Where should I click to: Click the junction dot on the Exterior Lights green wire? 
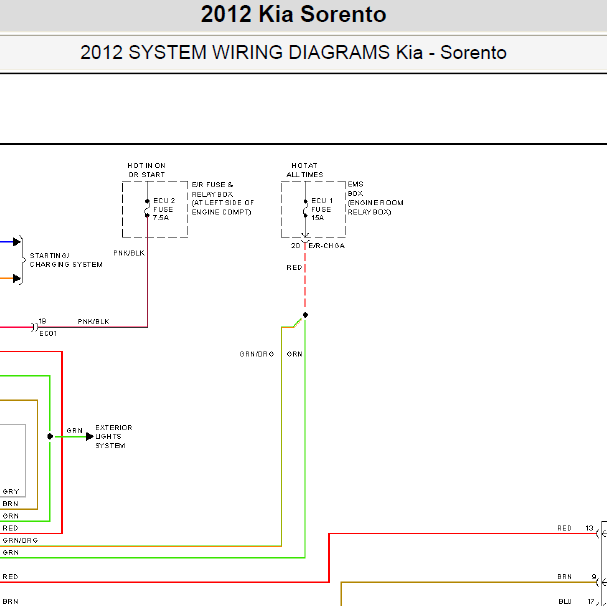[x=50, y=436]
